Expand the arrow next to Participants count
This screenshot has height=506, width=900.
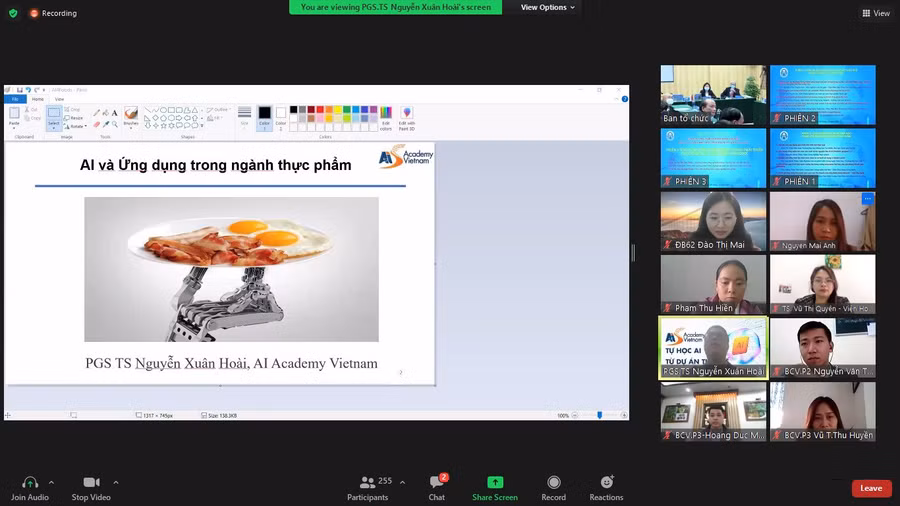tap(402, 482)
